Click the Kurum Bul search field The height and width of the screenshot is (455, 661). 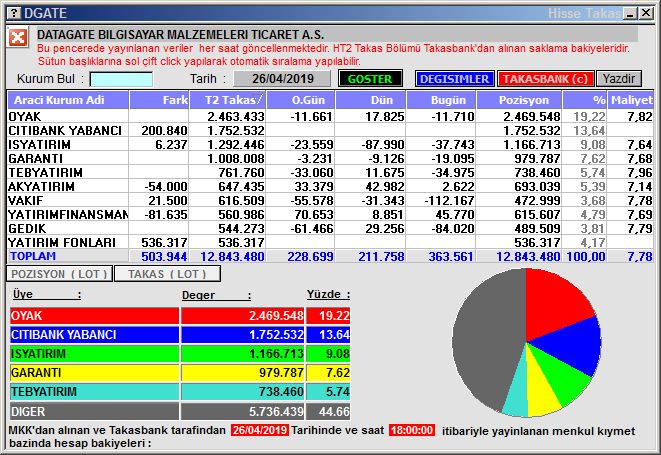121,79
